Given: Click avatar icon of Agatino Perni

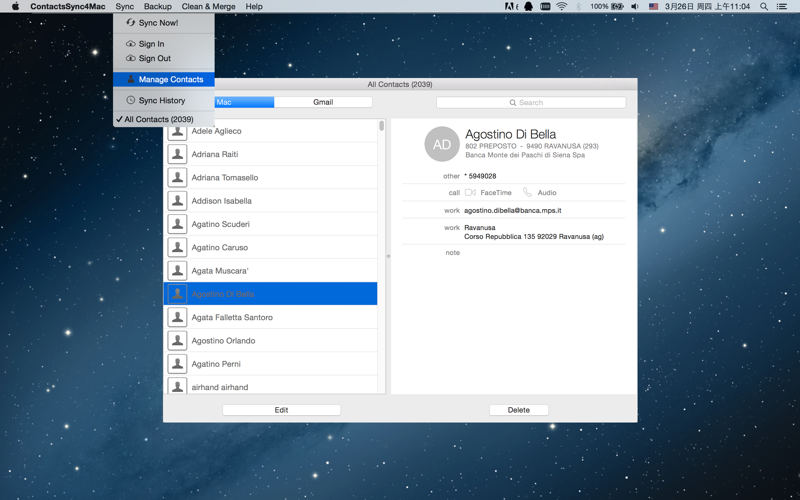Looking at the screenshot, I should (178, 364).
